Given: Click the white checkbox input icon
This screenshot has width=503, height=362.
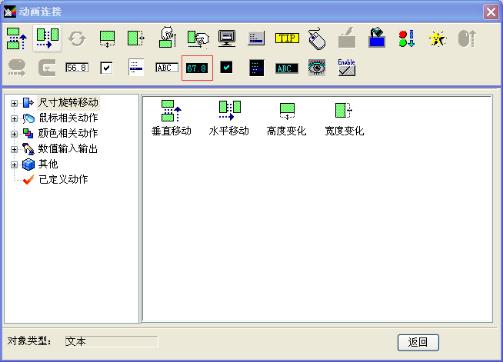Looking at the screenshot, I should coord(106,68).
